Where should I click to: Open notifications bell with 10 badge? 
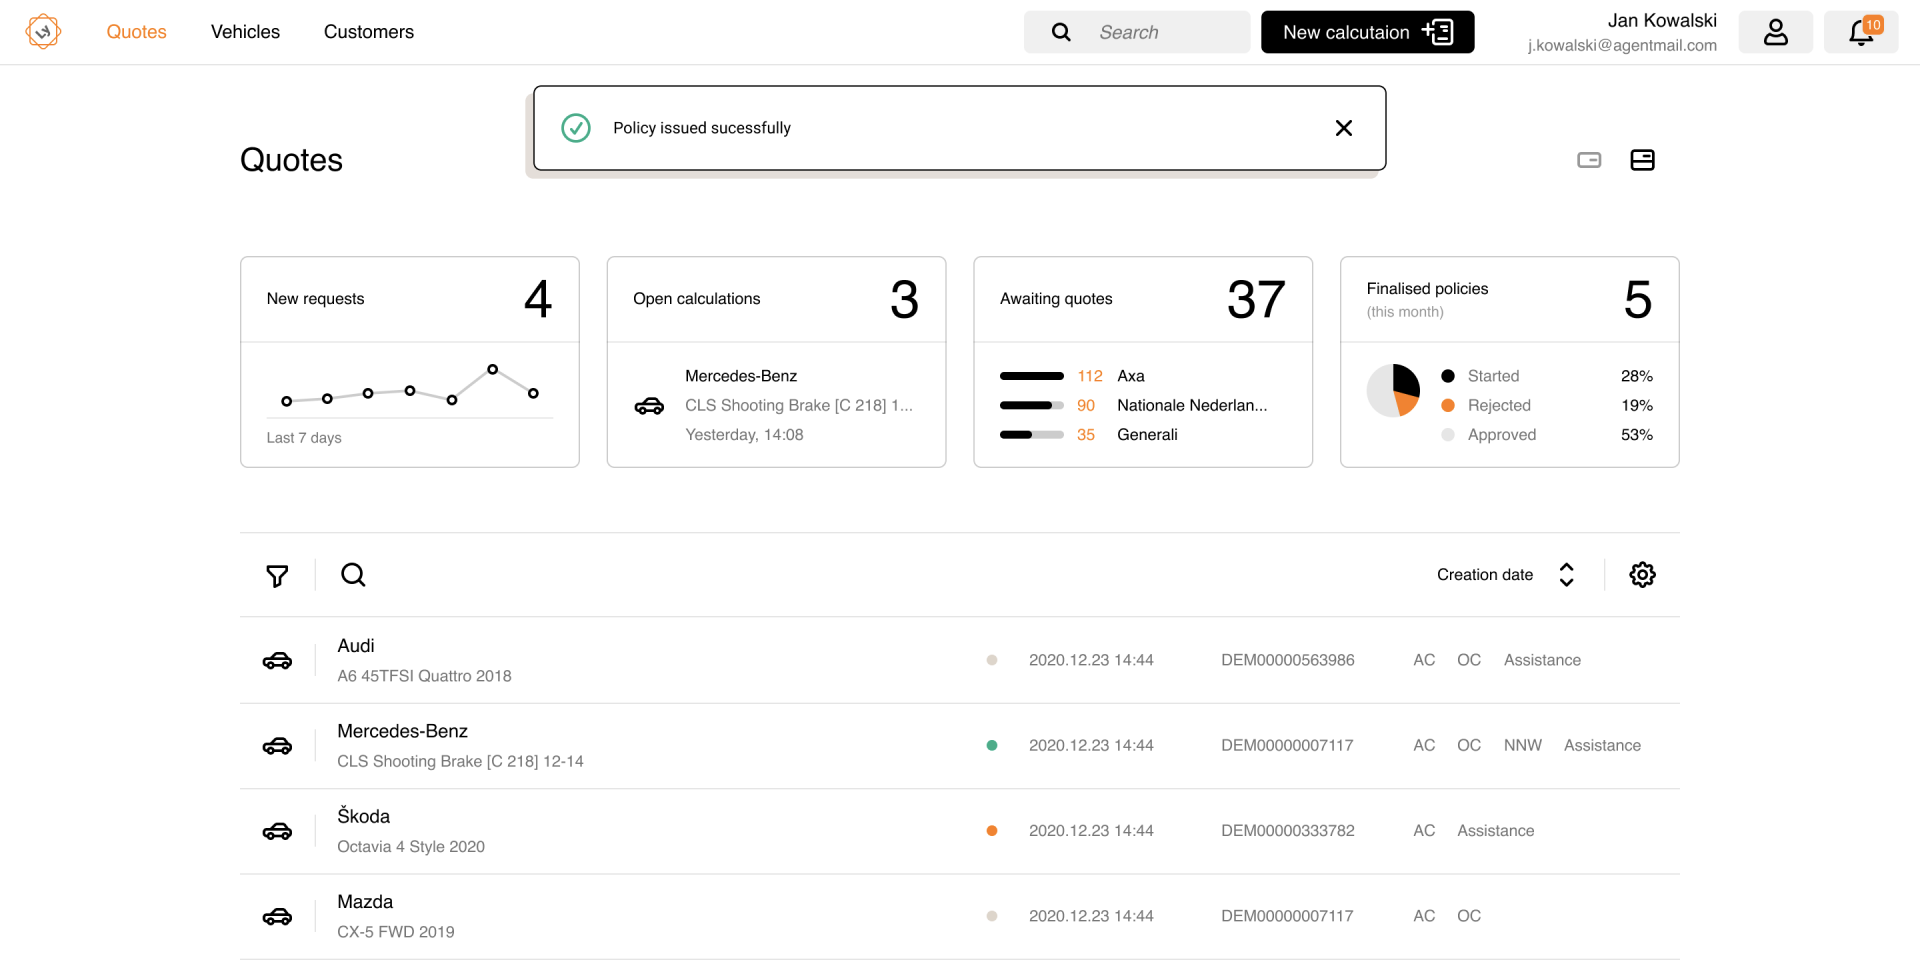tap(1861, 32)
